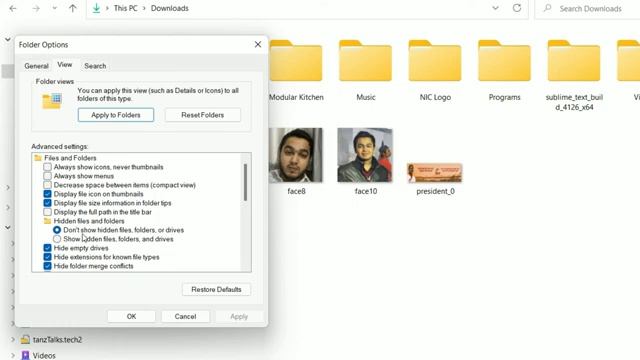The image size is (640, 360).
Task: Open Videos in navigation pane
Action: coord(44,356)
